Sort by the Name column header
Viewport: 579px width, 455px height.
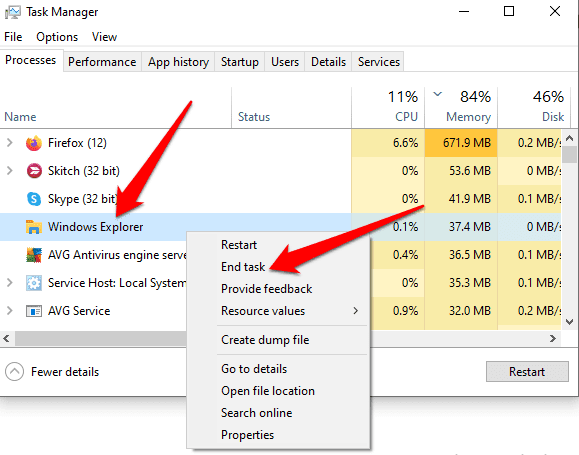(20, 117)
